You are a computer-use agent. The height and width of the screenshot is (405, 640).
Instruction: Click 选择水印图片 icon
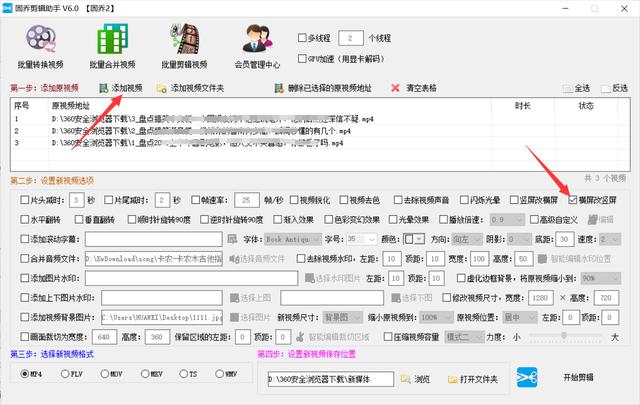[x=310, y=278]
